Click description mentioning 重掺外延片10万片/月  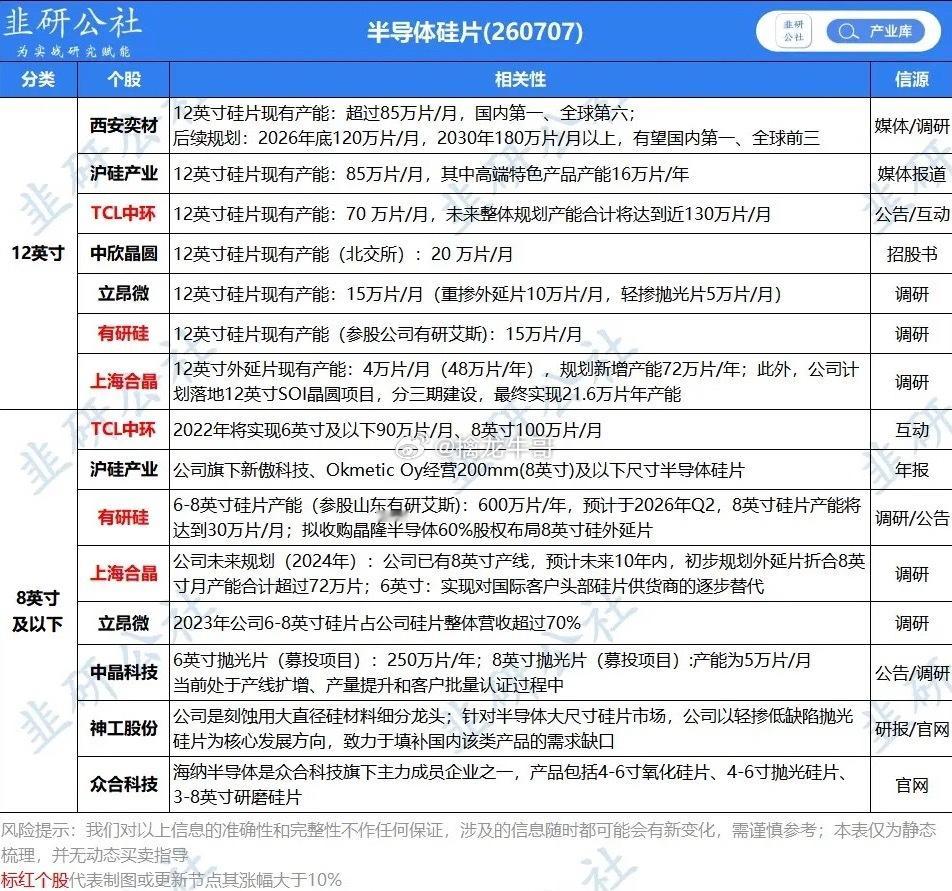click(x=477, y=294)
